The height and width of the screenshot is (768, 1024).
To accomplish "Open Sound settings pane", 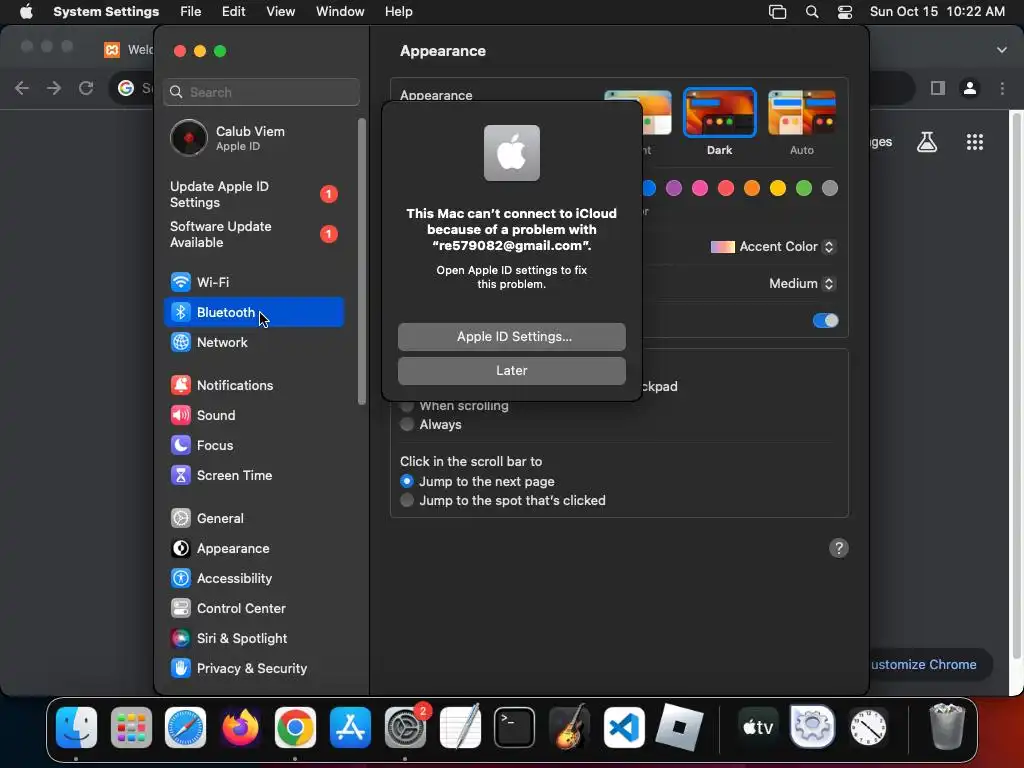I will (253, 415).
